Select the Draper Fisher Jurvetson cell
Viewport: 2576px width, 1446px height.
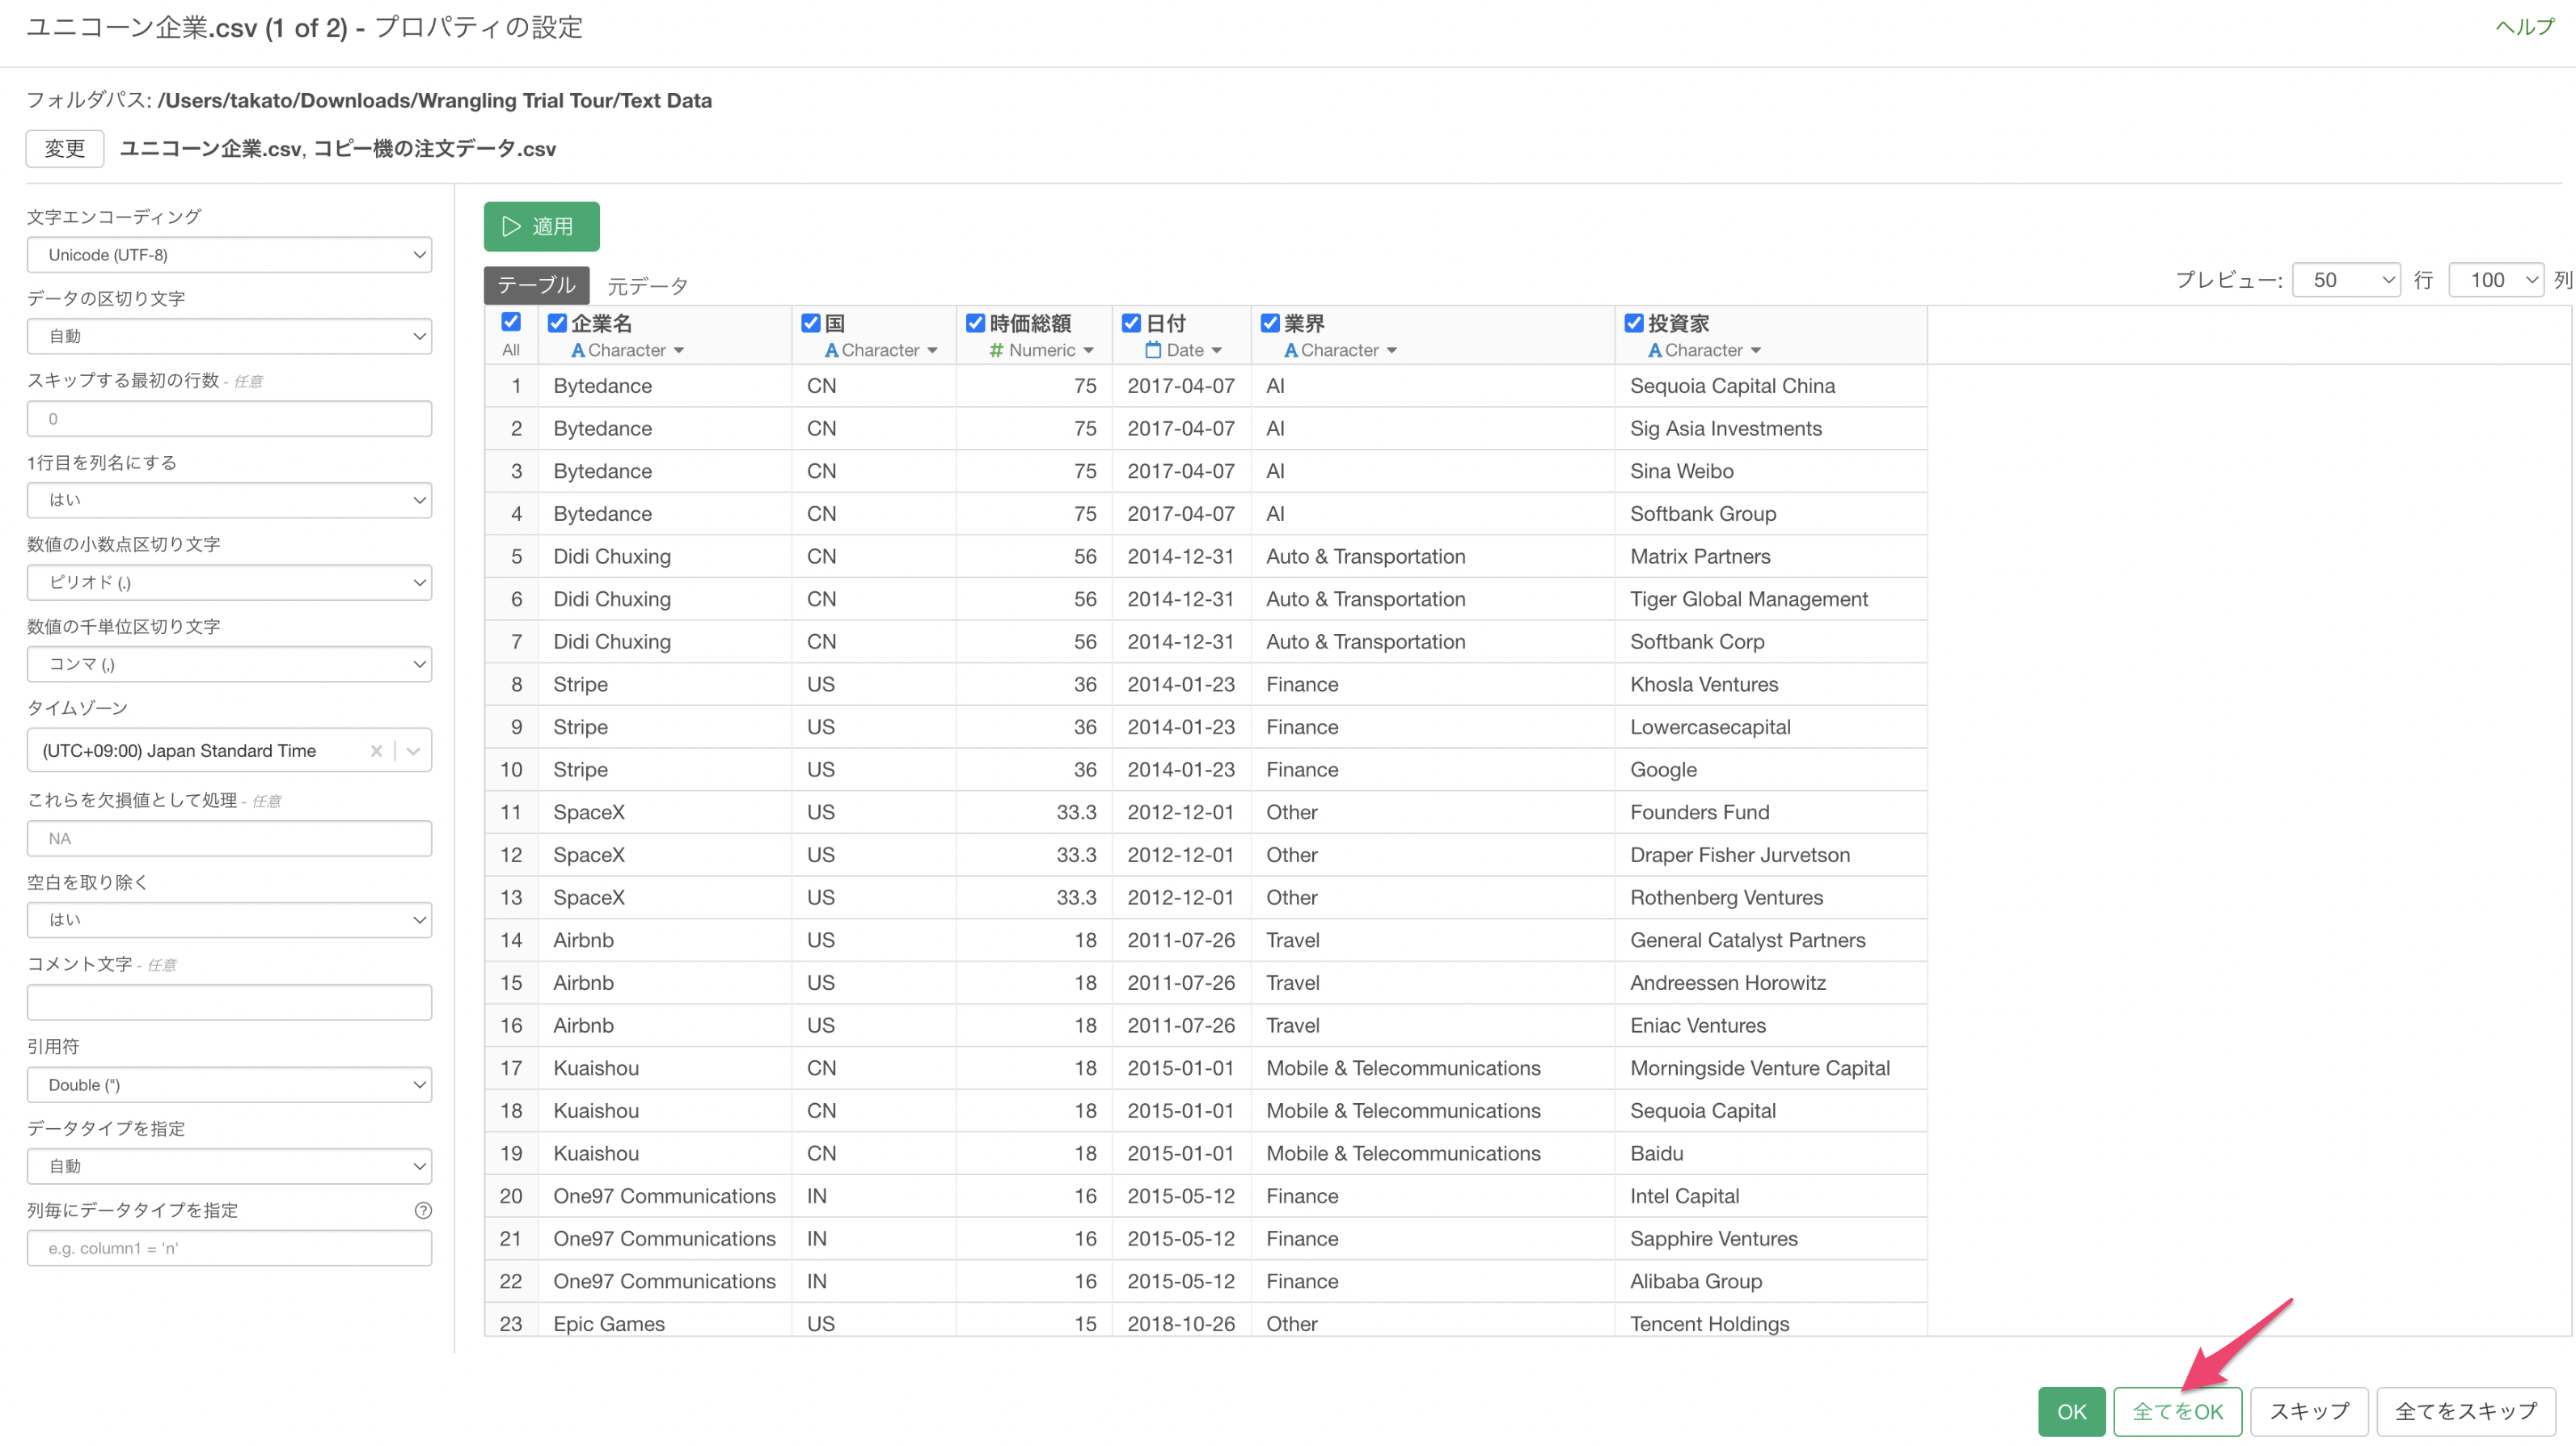1771,855
